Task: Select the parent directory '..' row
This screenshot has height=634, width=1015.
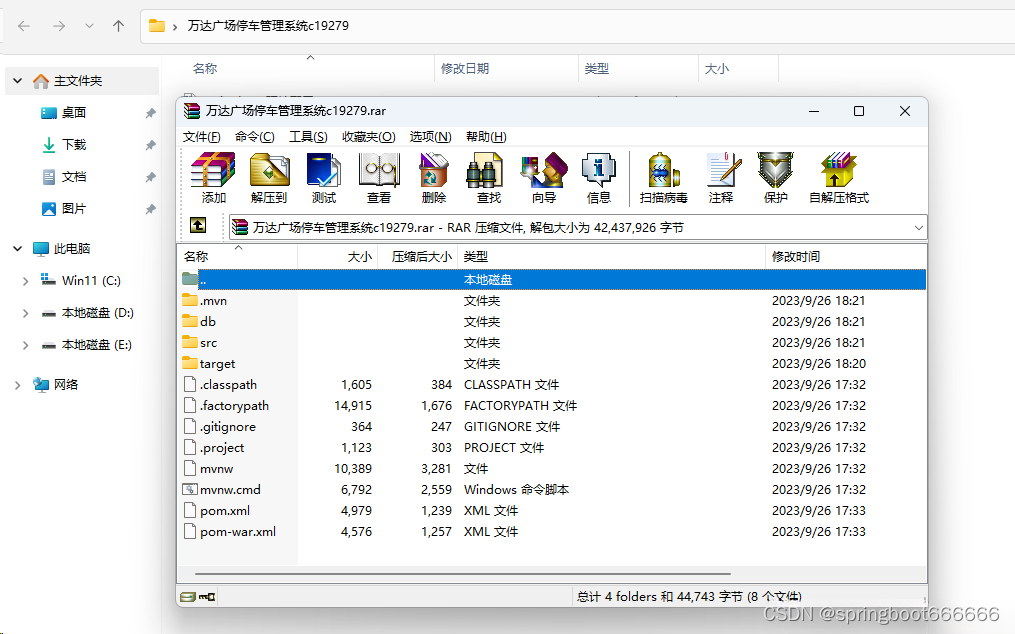Action: [552, 279]
